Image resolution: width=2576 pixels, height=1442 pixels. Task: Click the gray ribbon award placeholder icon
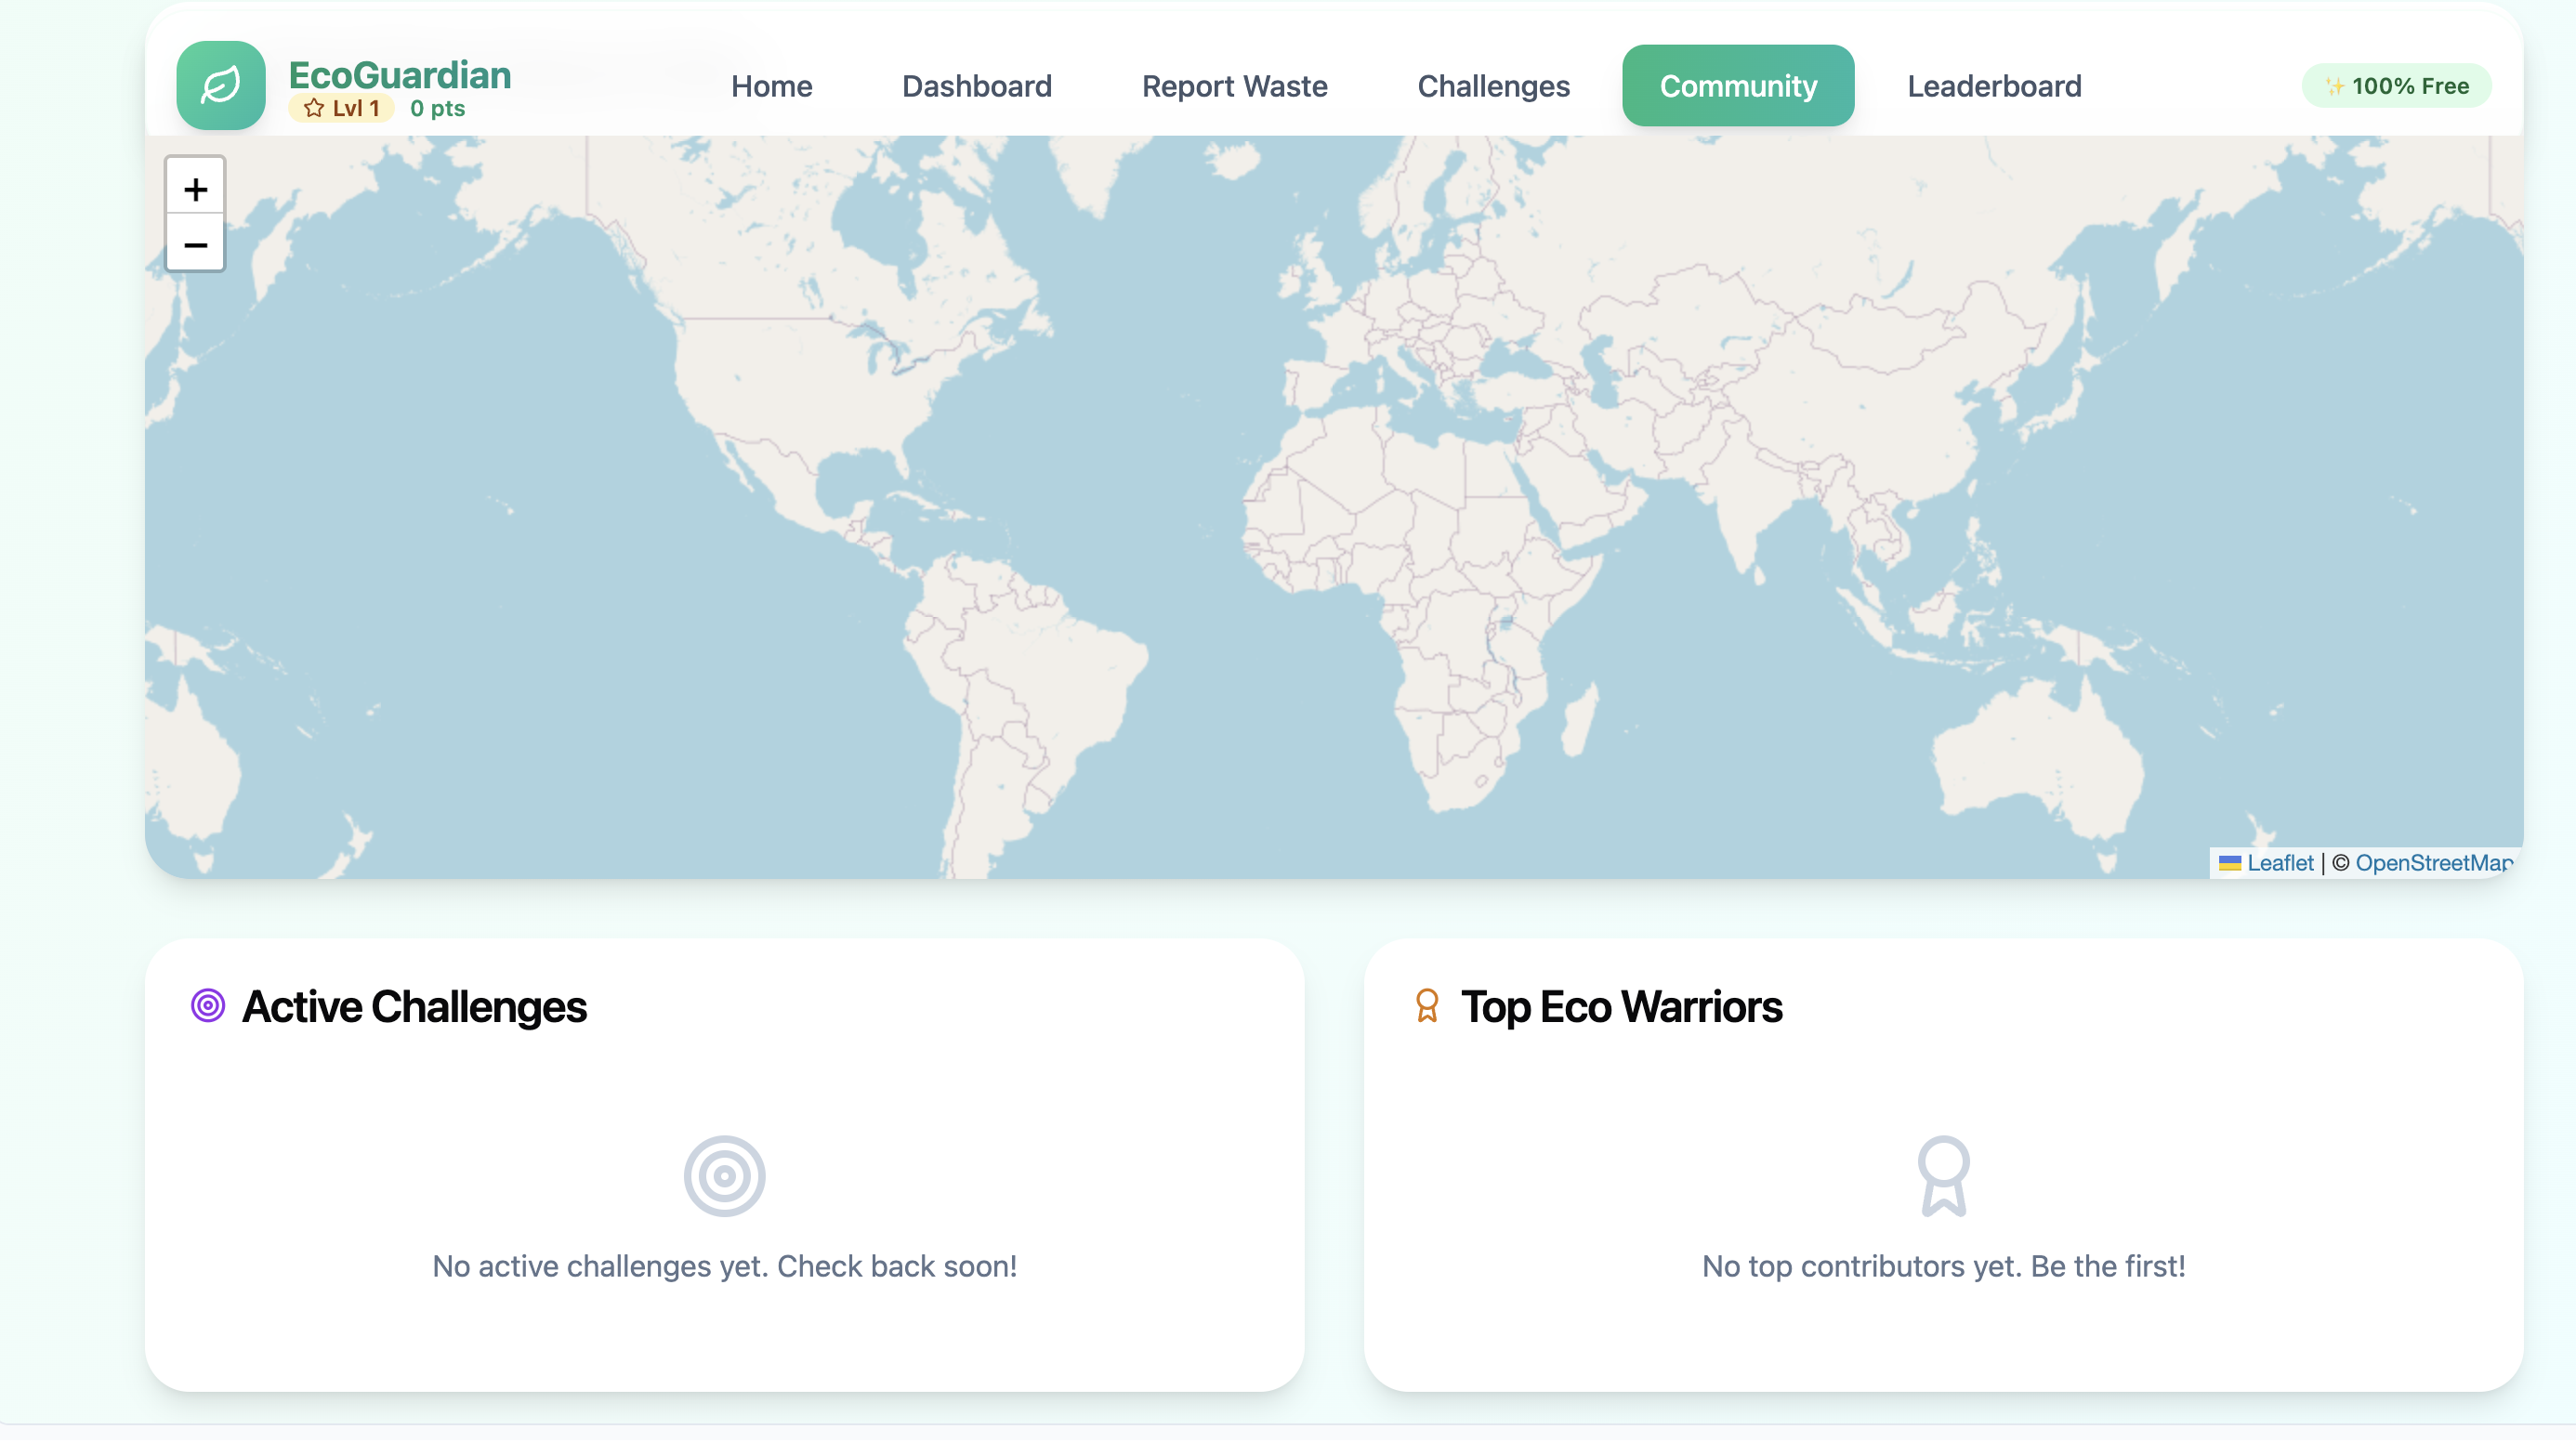point(1943,1176)
